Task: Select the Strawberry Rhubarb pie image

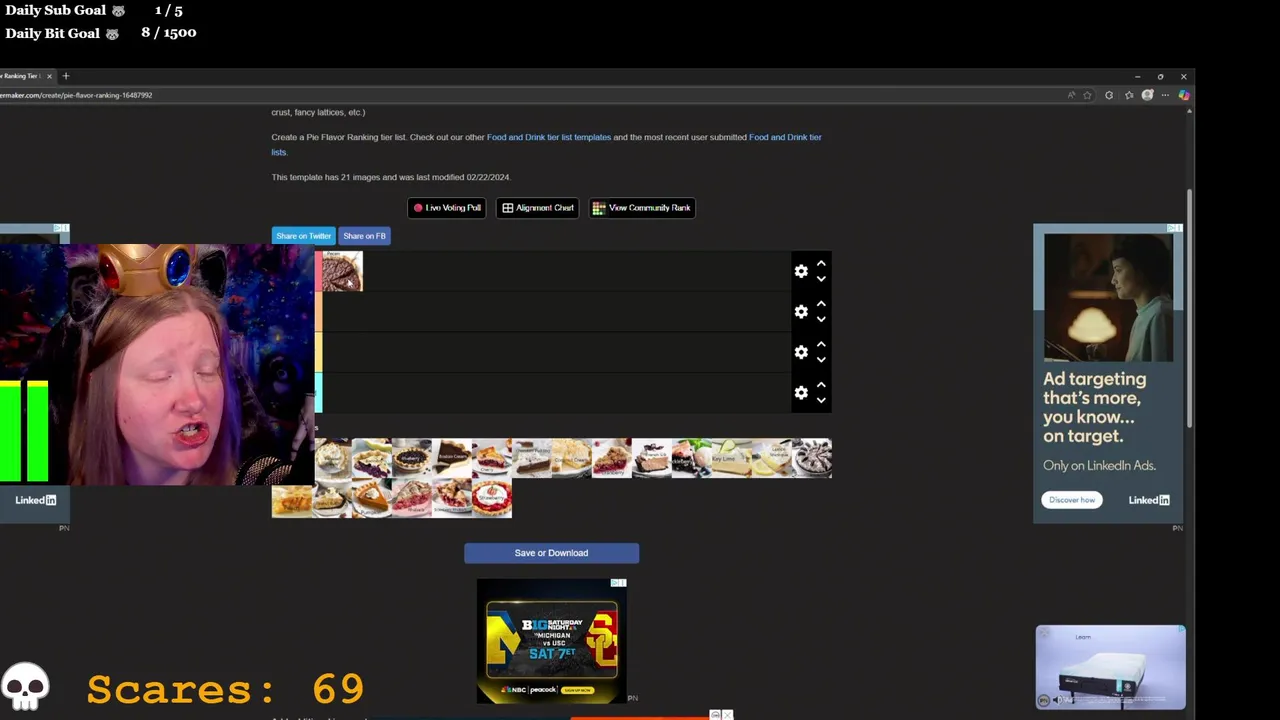Action: pos(451,498)
